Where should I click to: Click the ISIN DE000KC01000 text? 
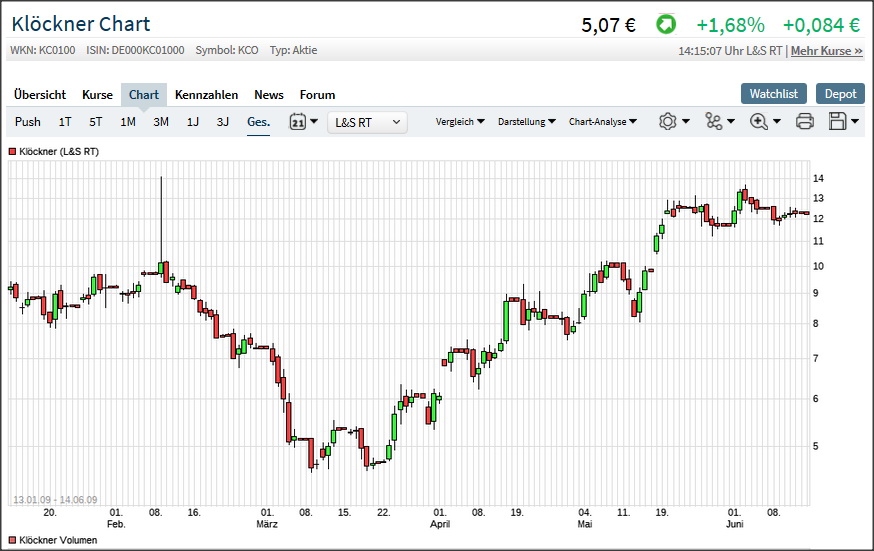click(135, 50)
